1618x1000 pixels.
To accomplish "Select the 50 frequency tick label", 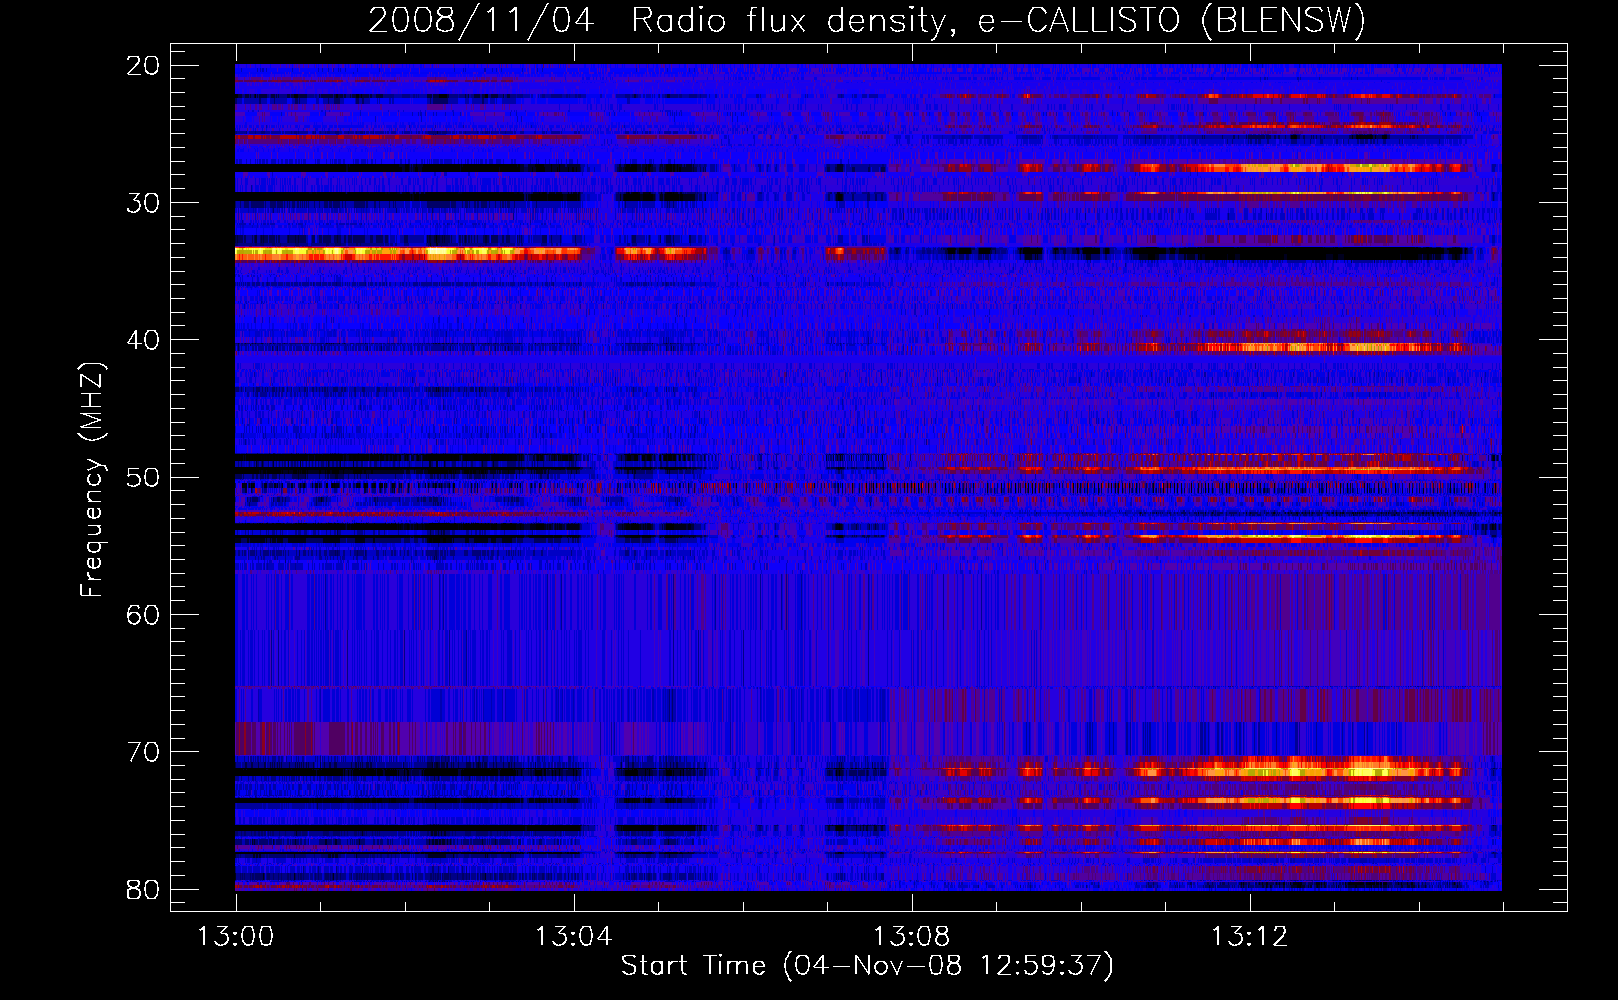I will (144, 477).
